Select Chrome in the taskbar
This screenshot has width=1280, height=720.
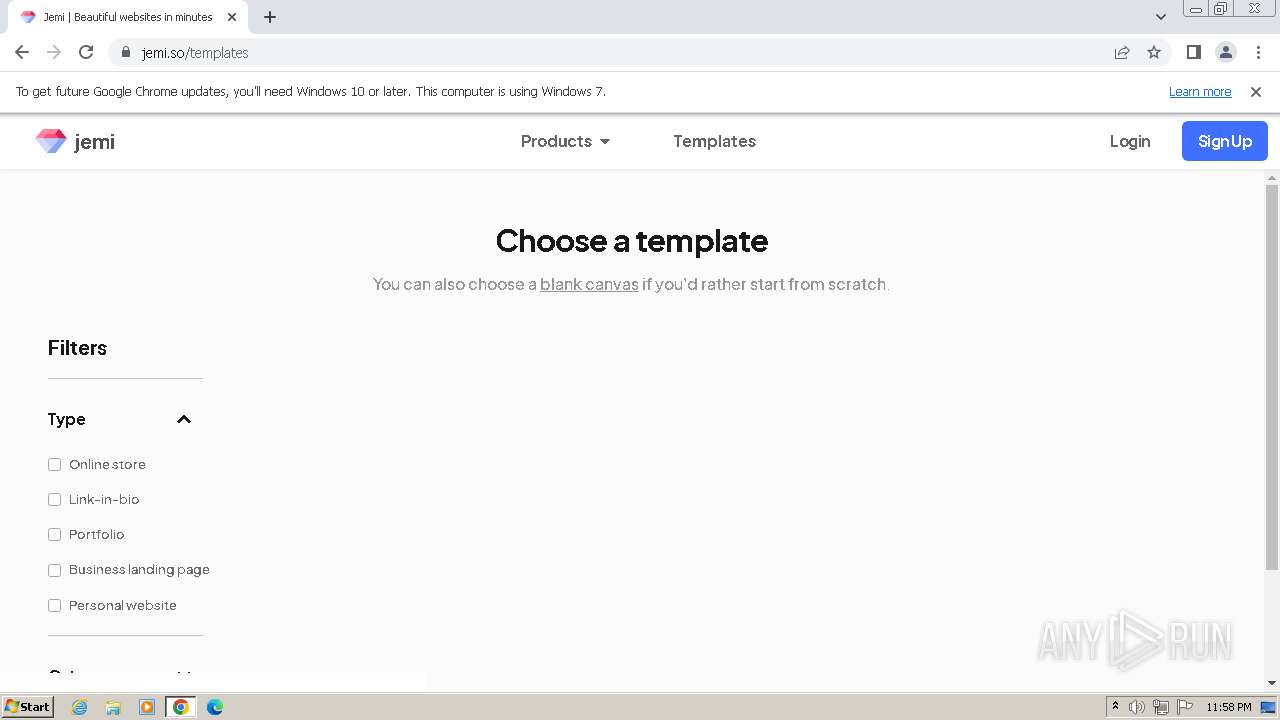[181, 707]
